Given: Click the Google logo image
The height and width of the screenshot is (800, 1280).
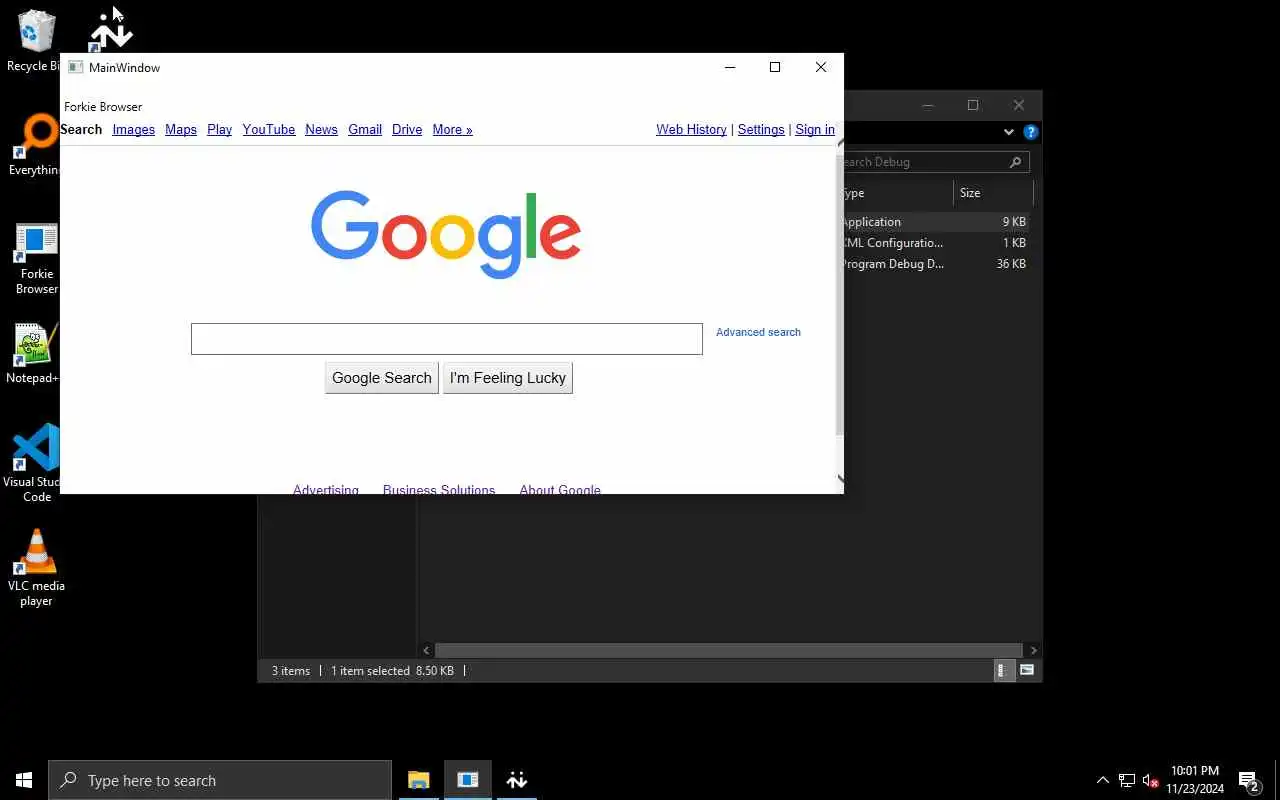Looking at the screenshot, I should point(446,234).
